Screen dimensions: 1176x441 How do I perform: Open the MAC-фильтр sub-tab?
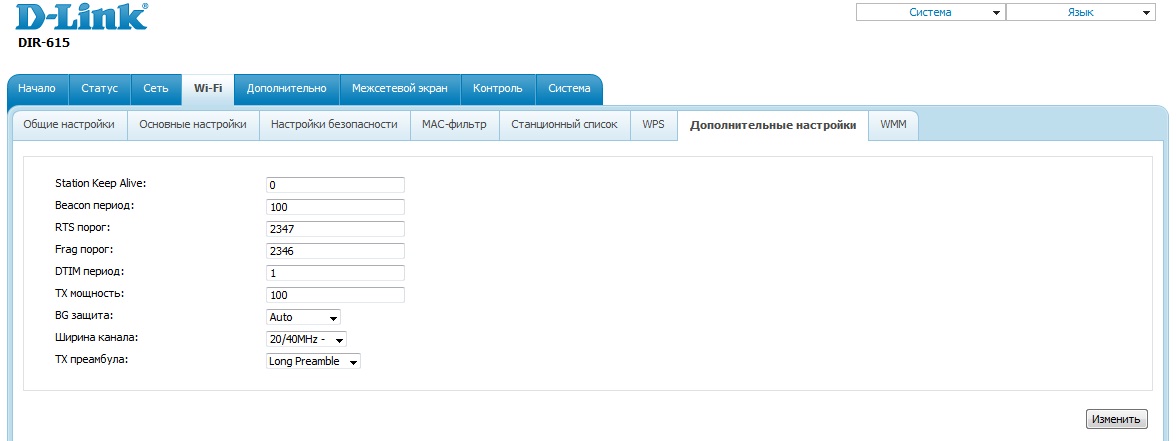click(454, 124)
